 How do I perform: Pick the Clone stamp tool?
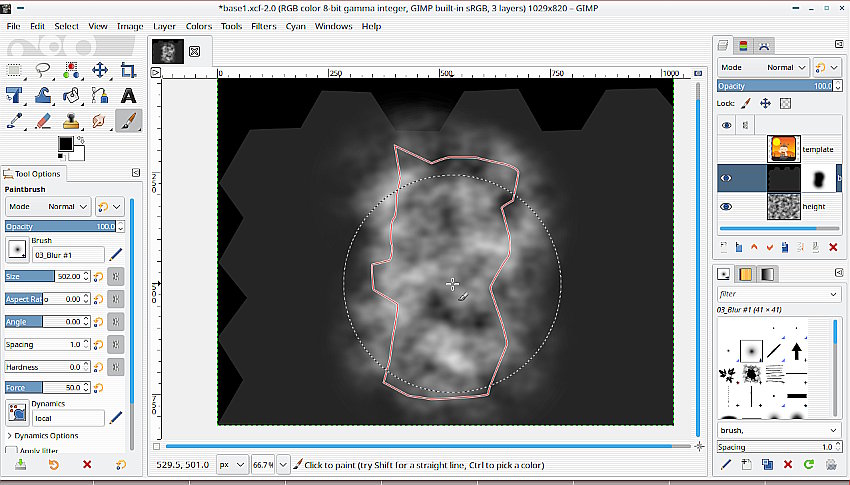(x=71, y=121)
